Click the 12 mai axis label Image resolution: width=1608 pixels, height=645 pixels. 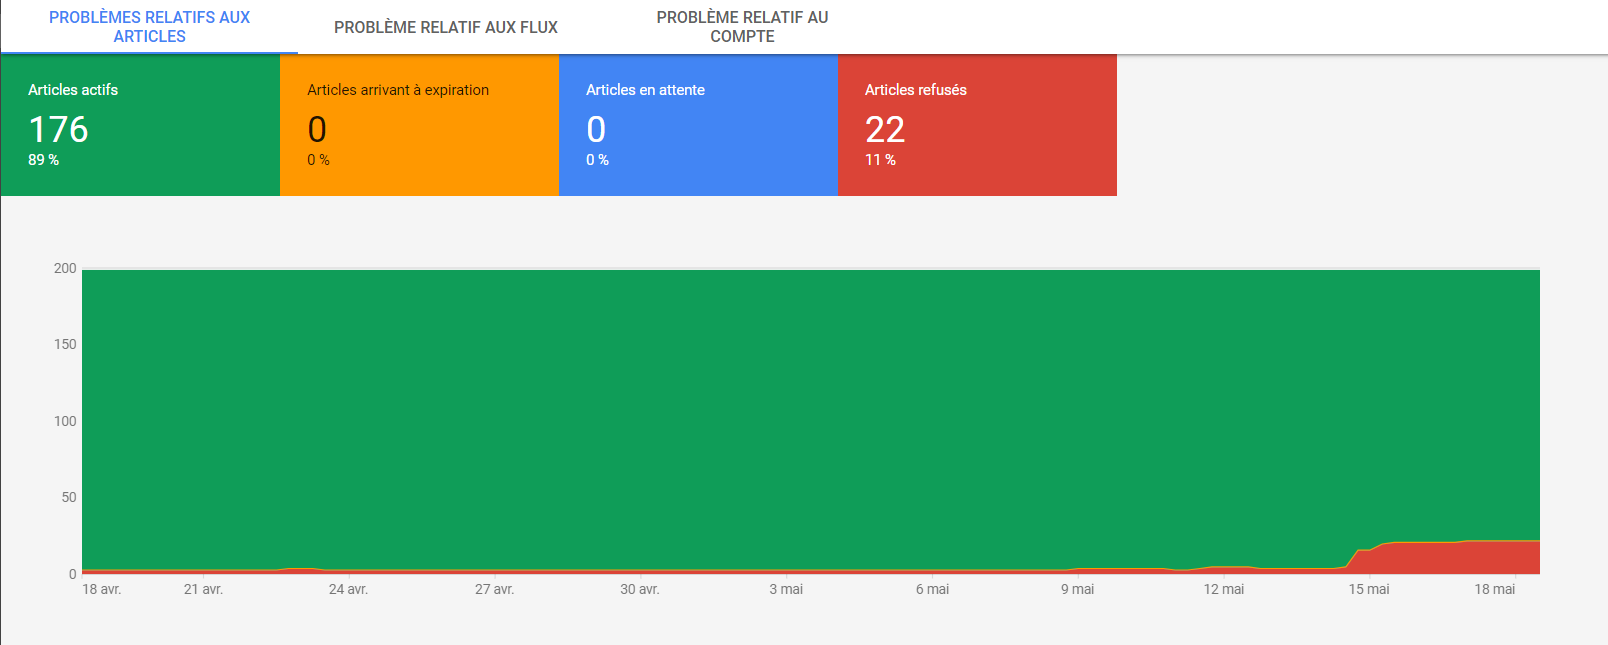pos(1224,589)
